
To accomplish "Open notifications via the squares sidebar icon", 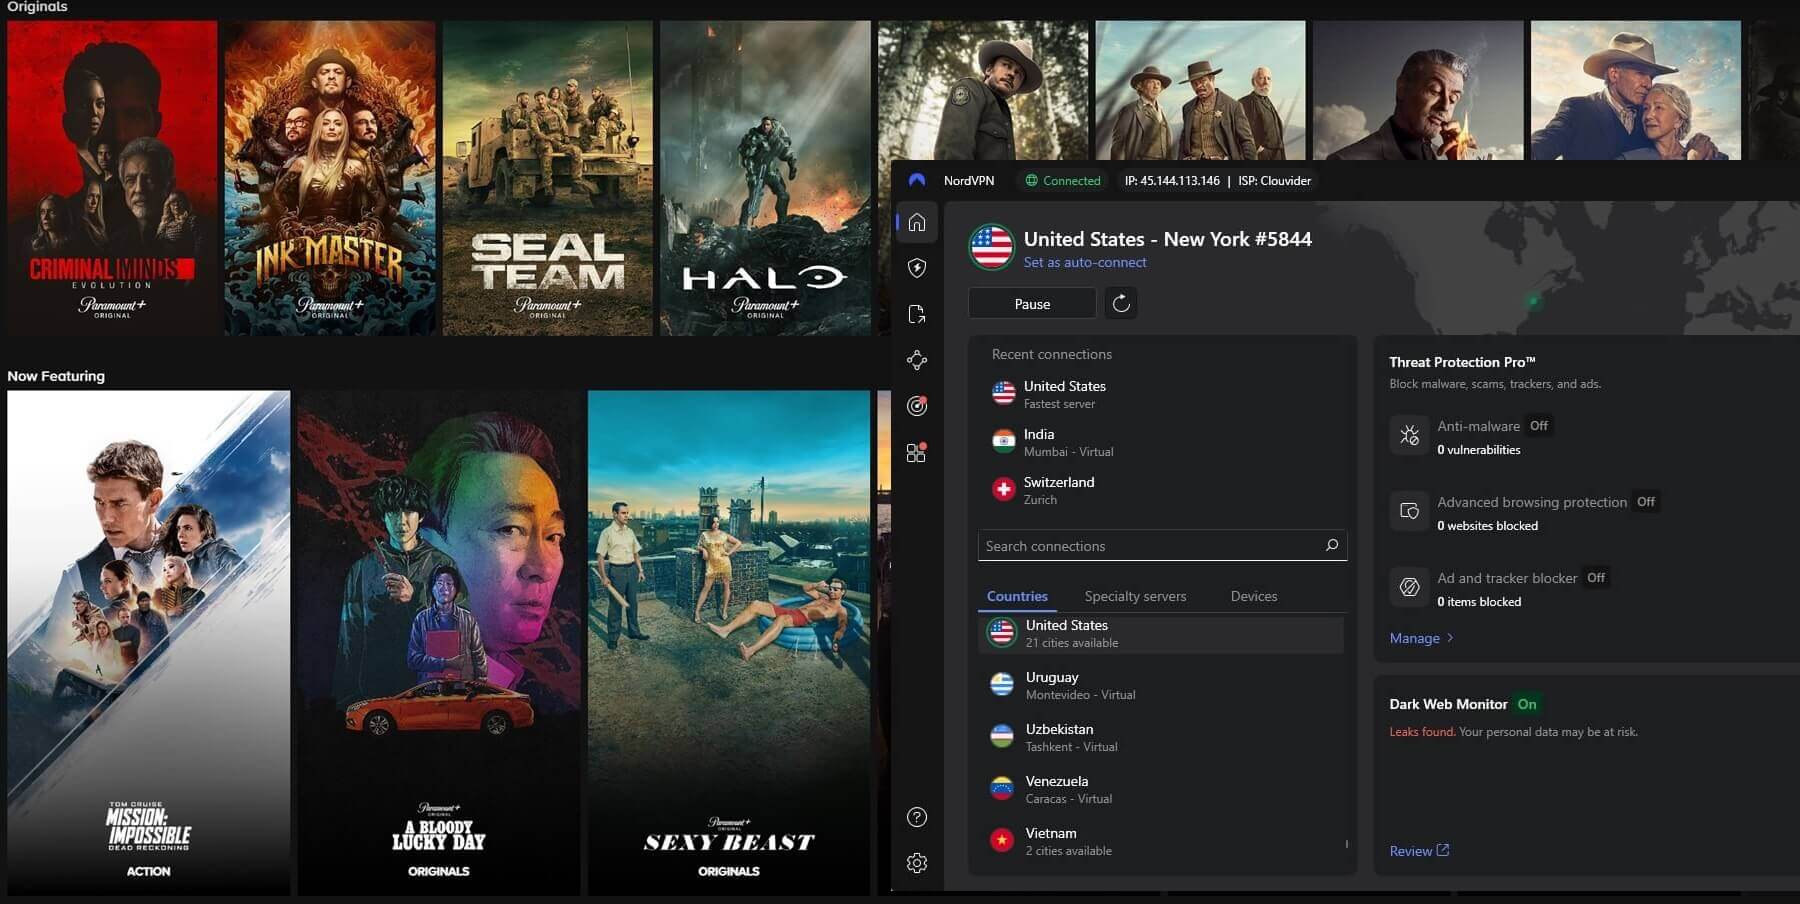I will [917, 452].
